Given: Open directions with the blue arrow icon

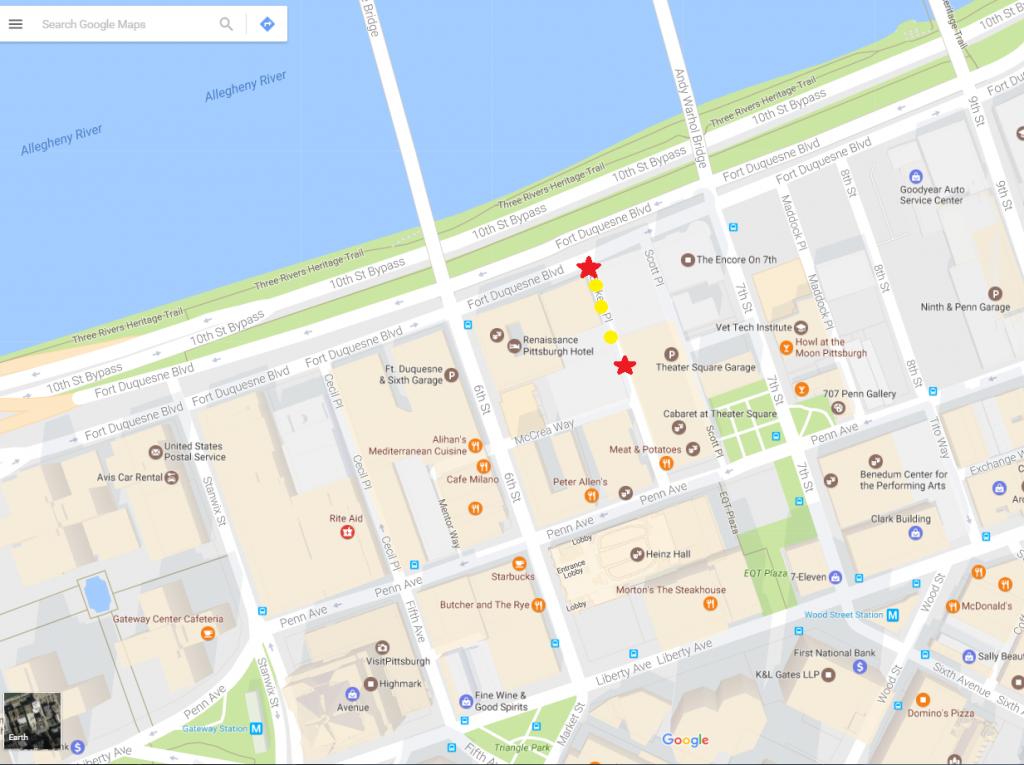Looking at the screenshot, I should click(267, 24).
